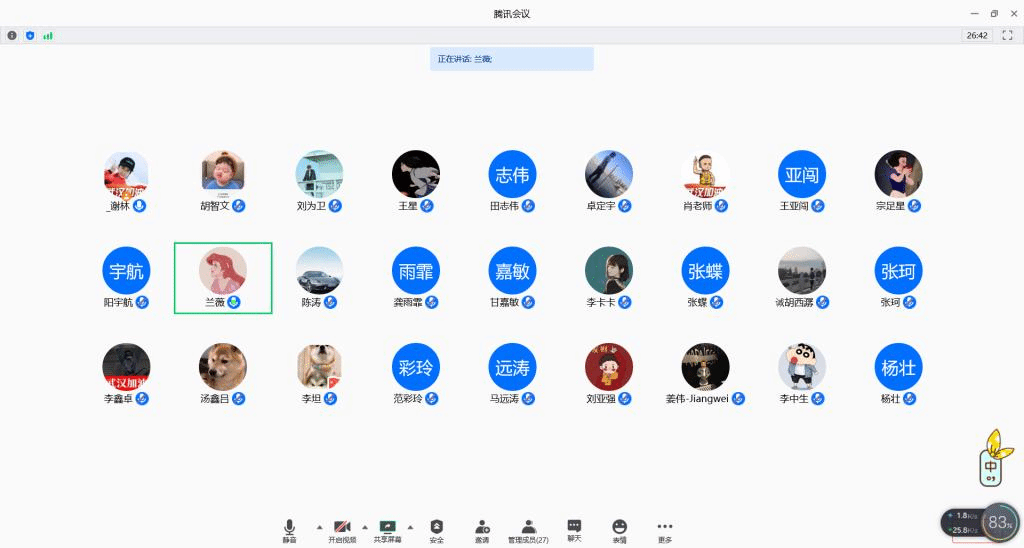
Task: Show the green network signal status
Action: coord(48,35)
